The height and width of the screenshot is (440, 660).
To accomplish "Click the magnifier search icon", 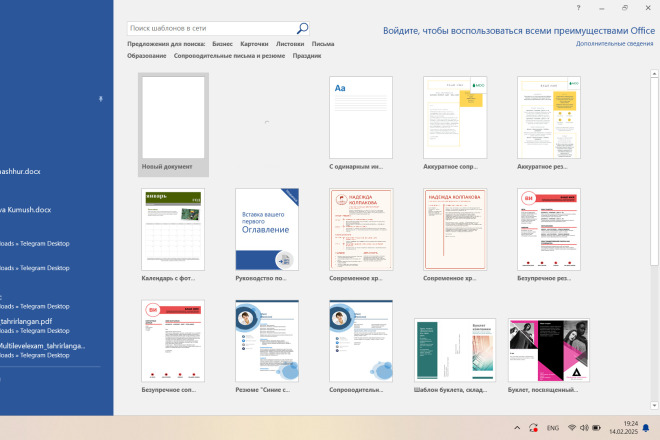I will point(302,28).
